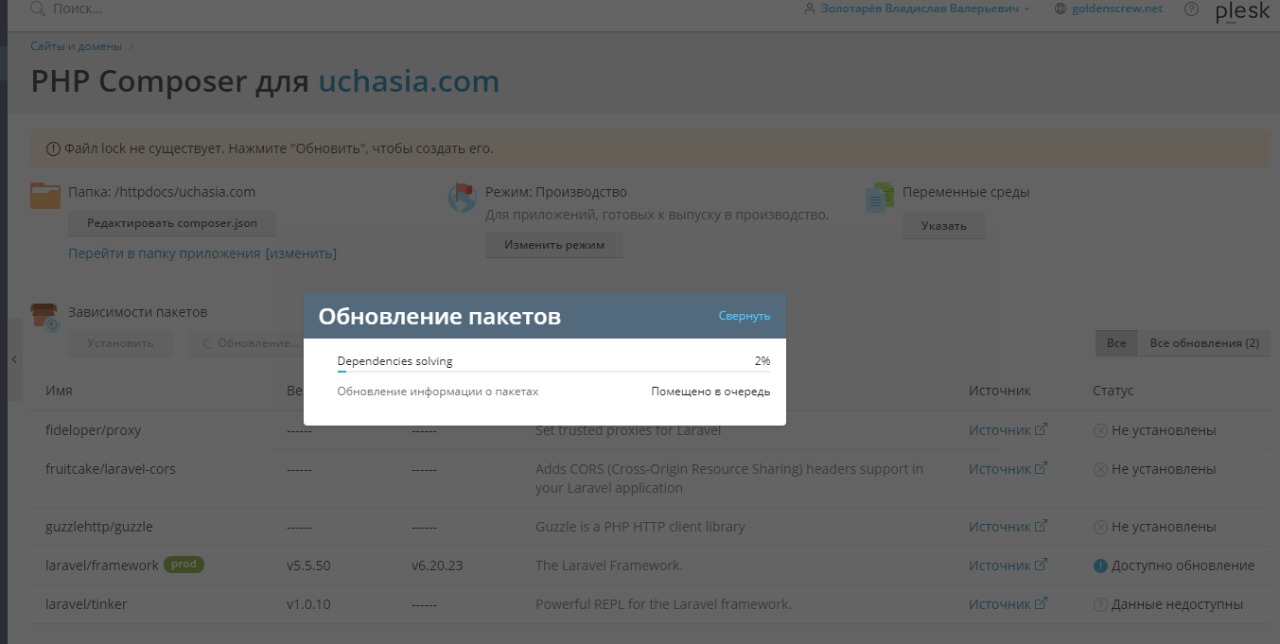This screenshot has height=644, width=1280.
Task: Expand the left sidebar arrow
Action: pos(14,359)
